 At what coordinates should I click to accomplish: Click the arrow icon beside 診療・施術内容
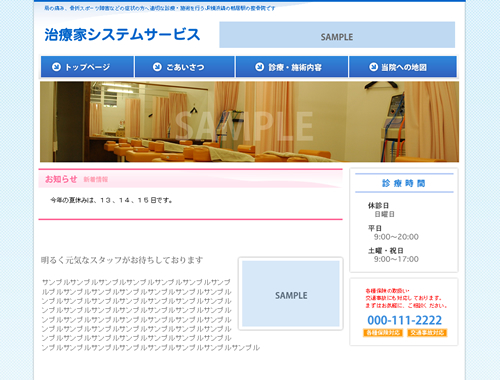click(259, 67)
